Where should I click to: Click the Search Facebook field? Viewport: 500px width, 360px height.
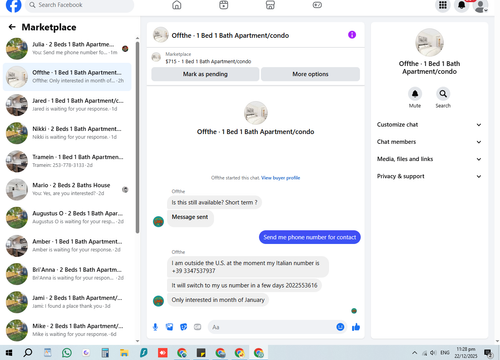(x=79, y=5)
